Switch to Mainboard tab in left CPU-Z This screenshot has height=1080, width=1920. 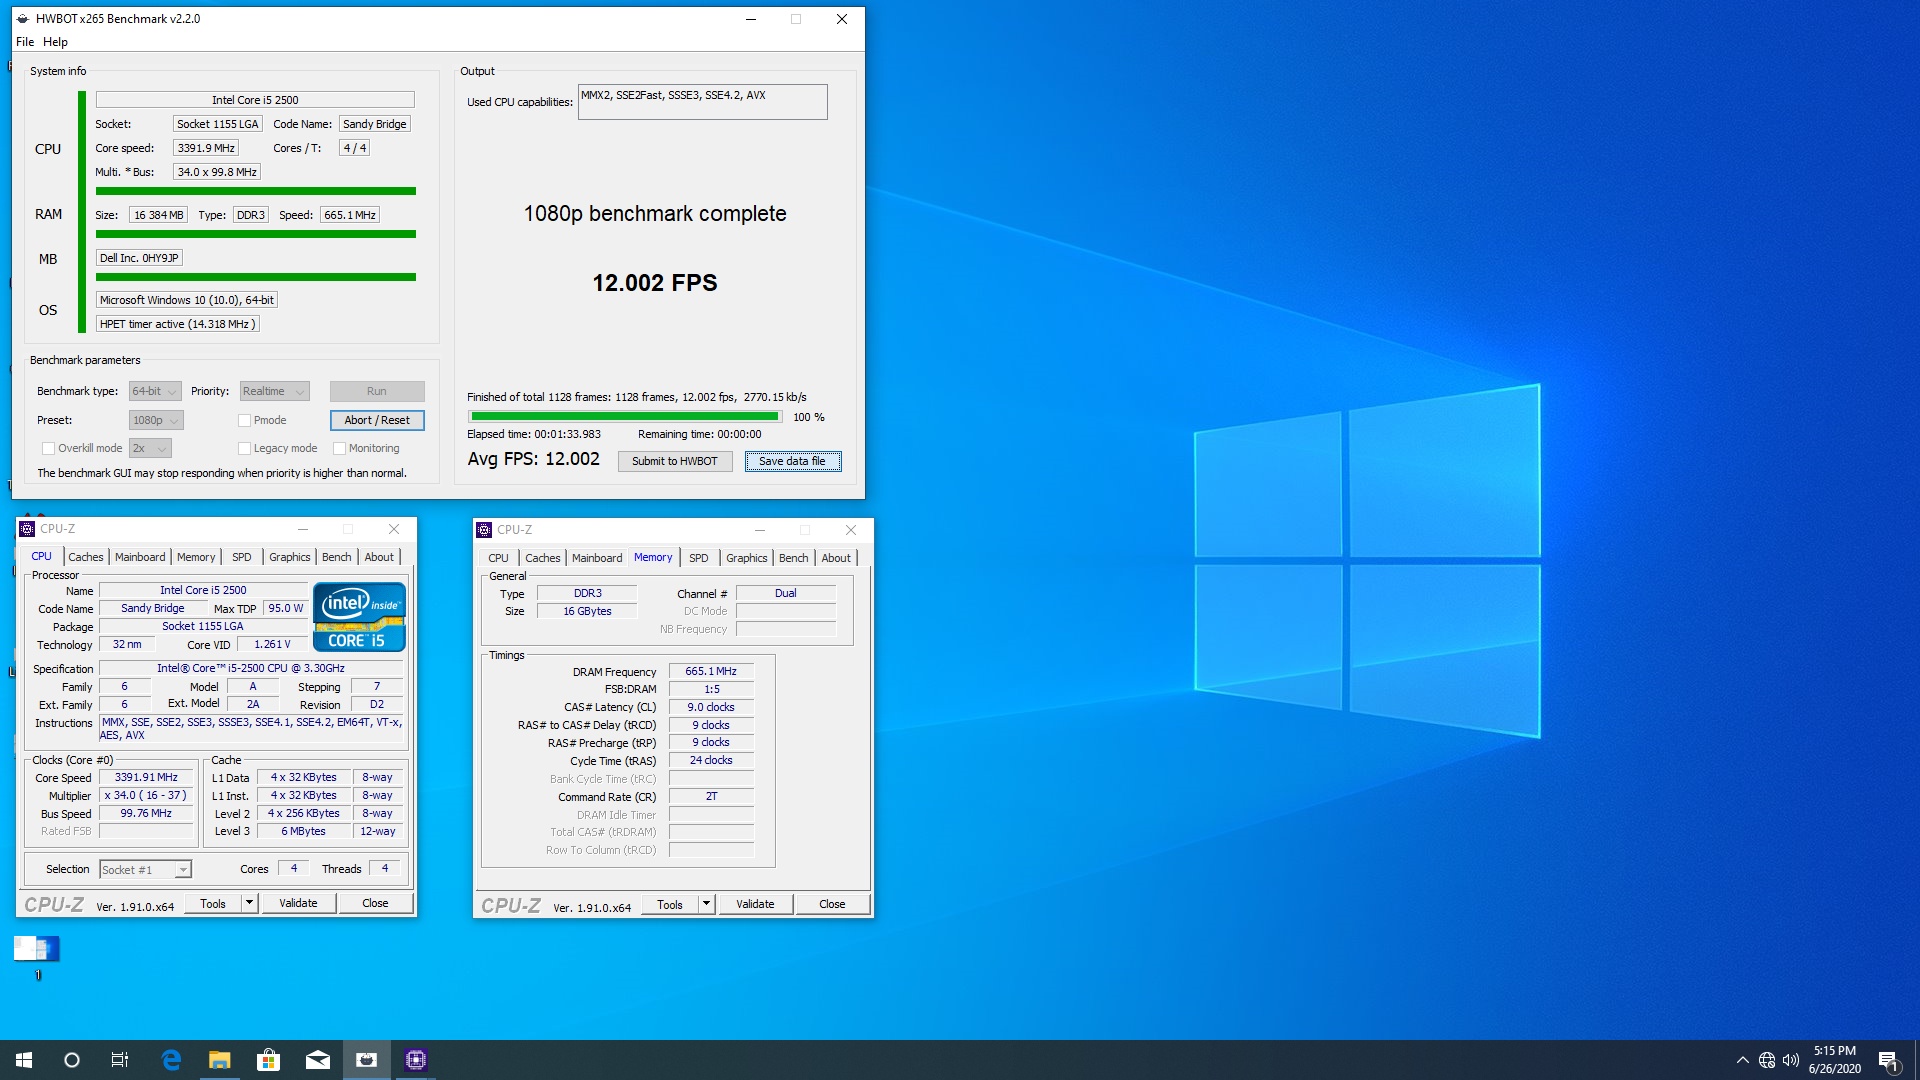point(140,557)
